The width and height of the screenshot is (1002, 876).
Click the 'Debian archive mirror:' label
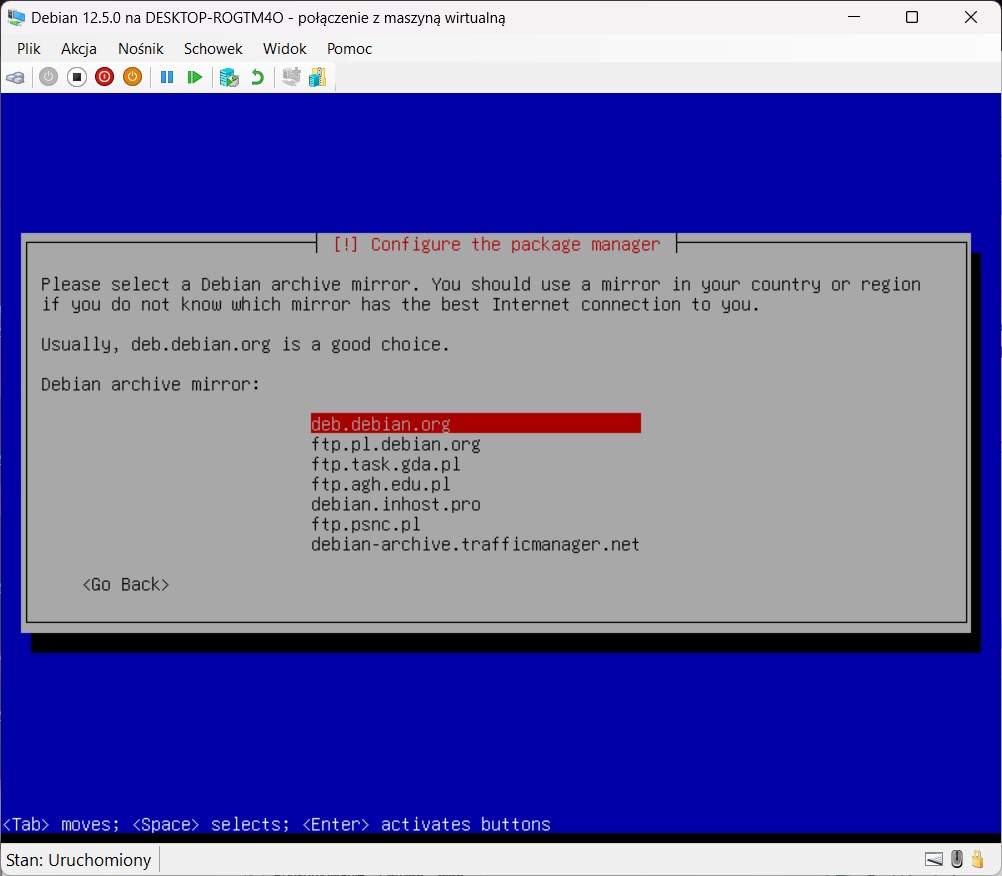click(151, 384)
